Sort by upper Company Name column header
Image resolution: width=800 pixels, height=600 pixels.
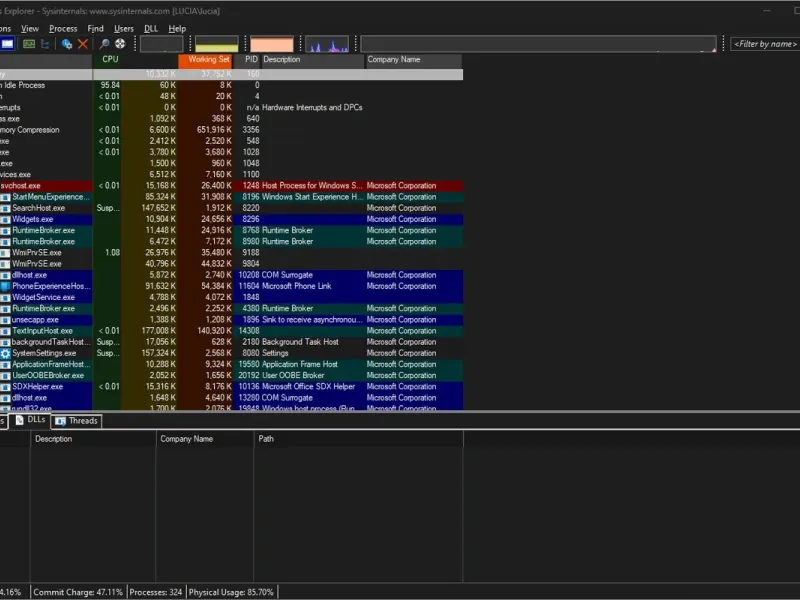(414, 60)
